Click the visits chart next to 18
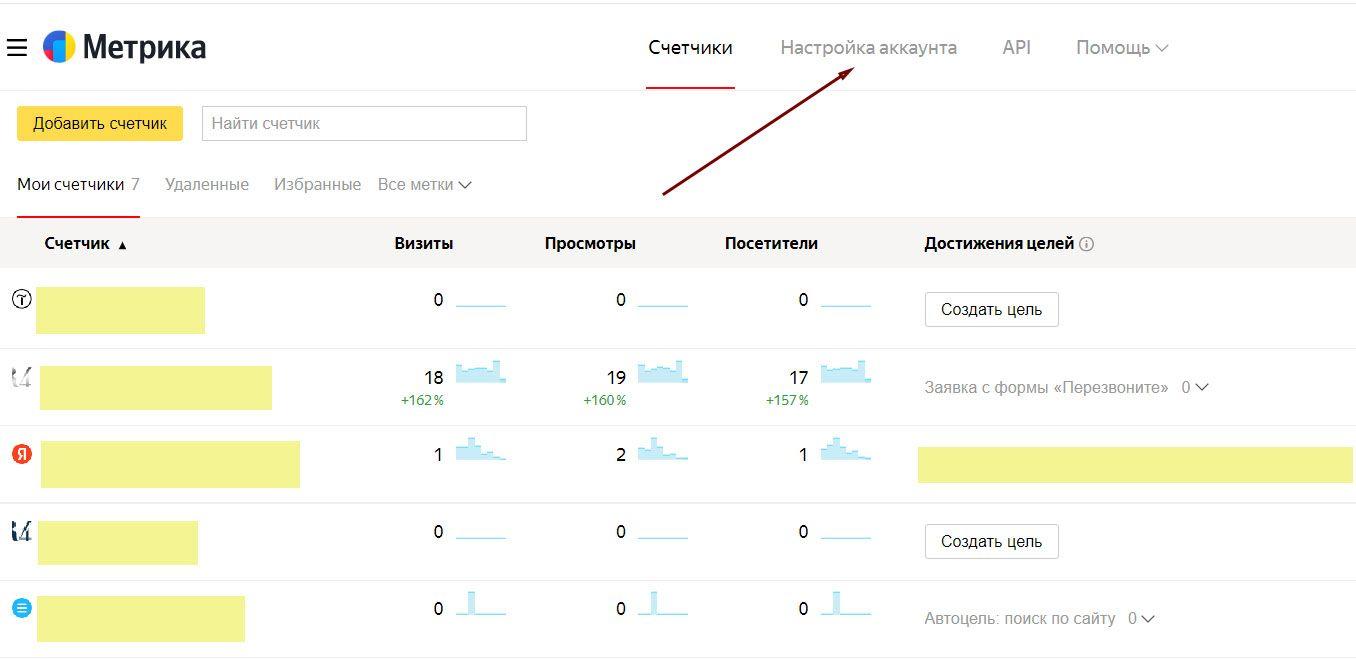The image size is (1356, 659). point(481,372)
